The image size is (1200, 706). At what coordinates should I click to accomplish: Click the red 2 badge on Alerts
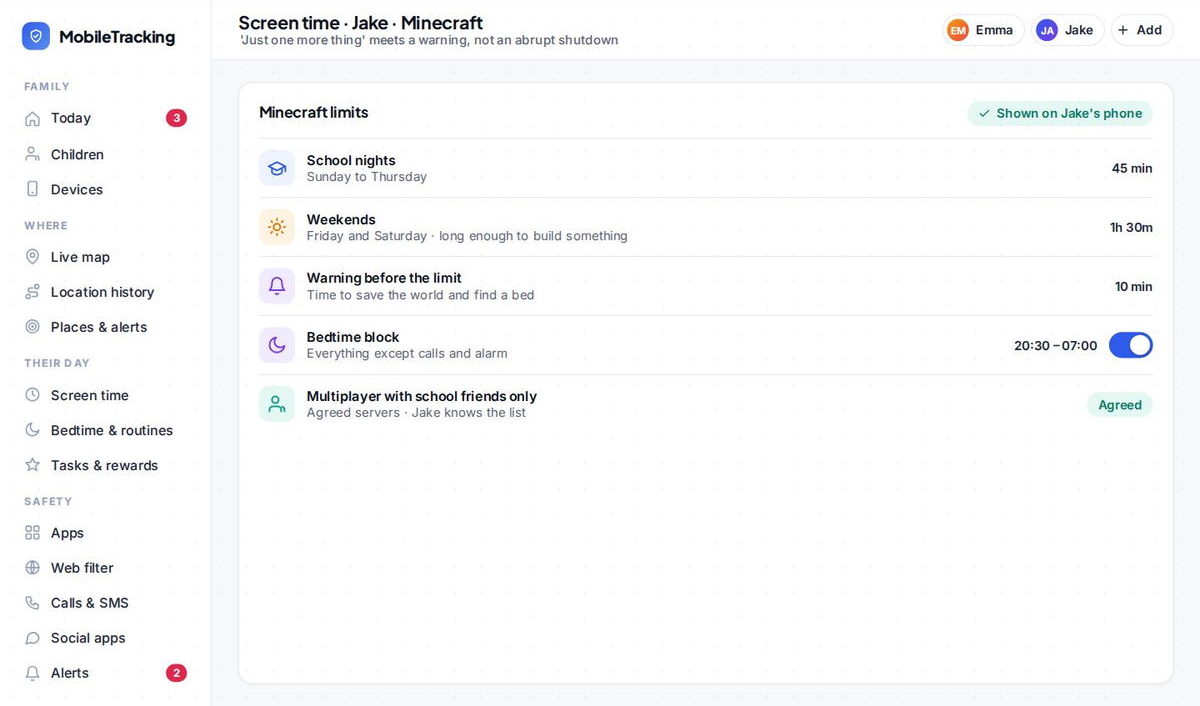pyautogui.click(x=176, y=673)
